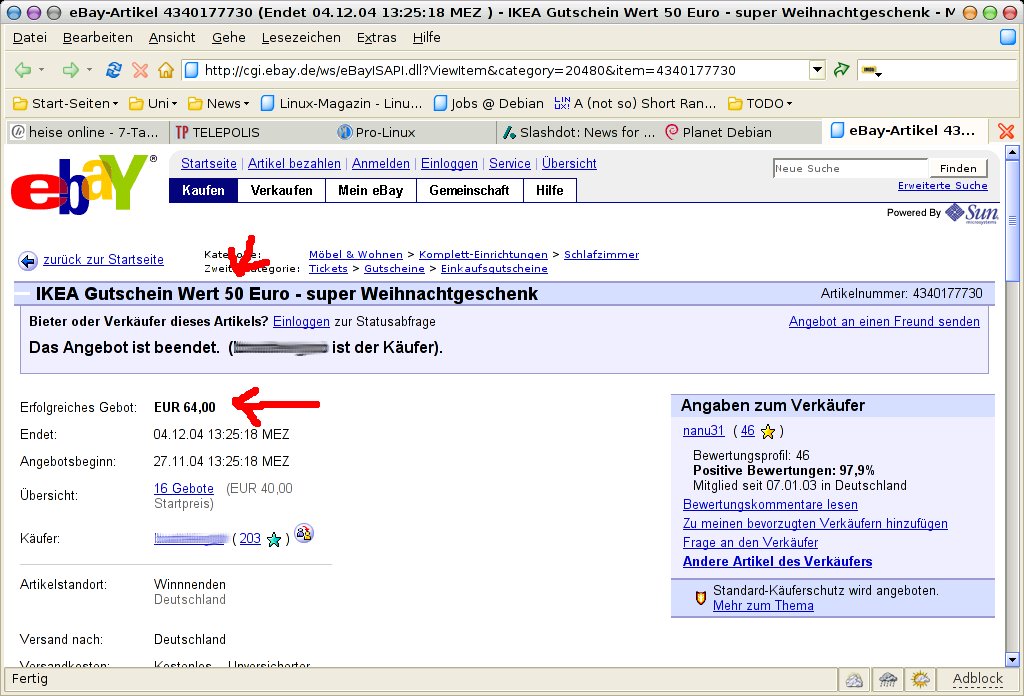This screenshot has height=696, width=1024.
Task: Switch to the Slashdot tab
Action: [578, 133]
